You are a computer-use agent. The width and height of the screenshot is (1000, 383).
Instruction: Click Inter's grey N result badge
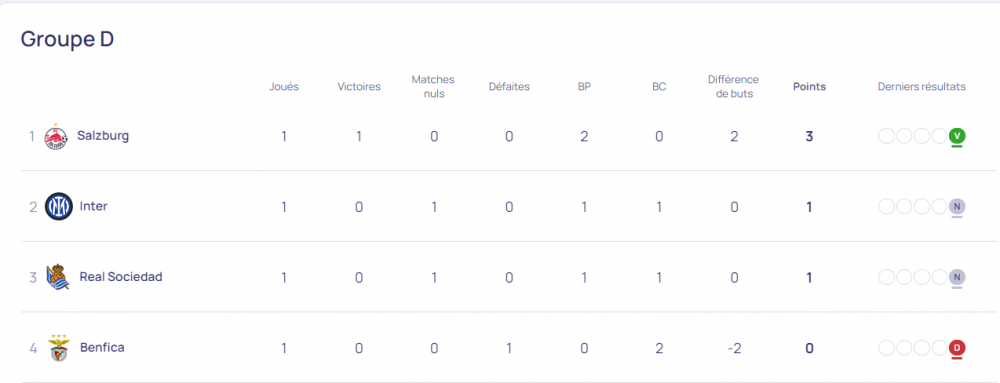pyautogui.click(x=957, y=206)
